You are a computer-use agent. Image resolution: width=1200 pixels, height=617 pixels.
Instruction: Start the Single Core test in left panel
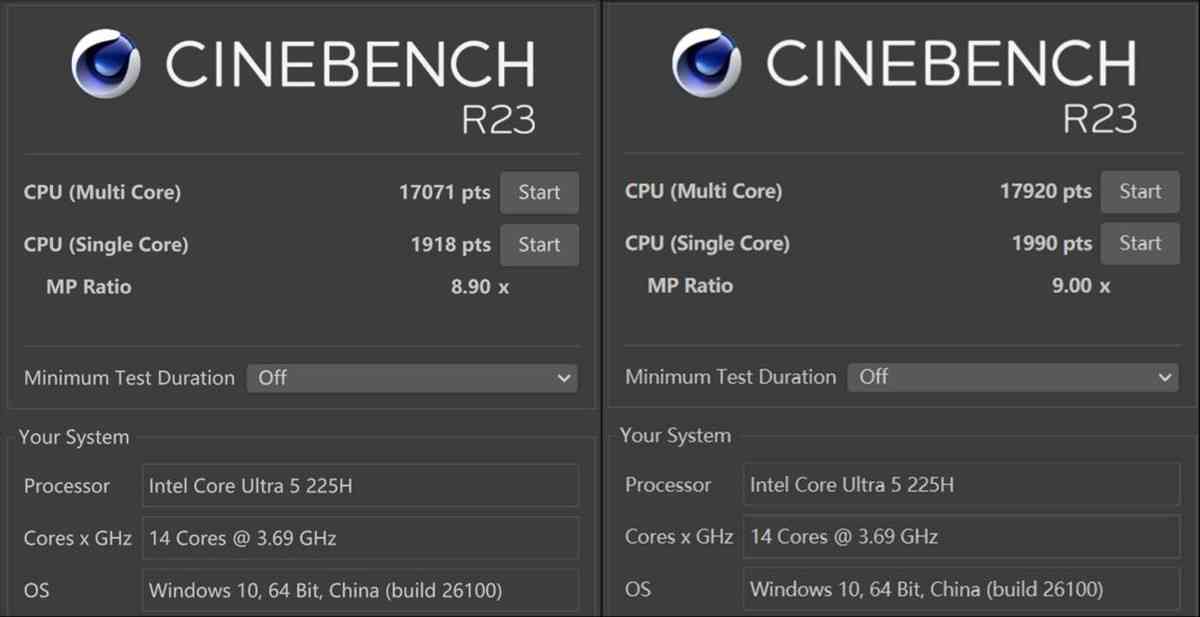pyautogui.click(x=539, y=245)
